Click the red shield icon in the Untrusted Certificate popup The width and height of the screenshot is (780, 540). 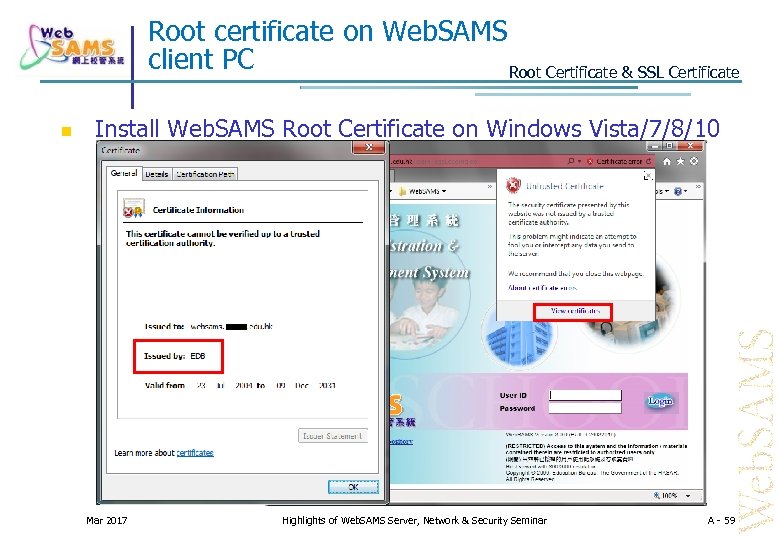point(513,185)
